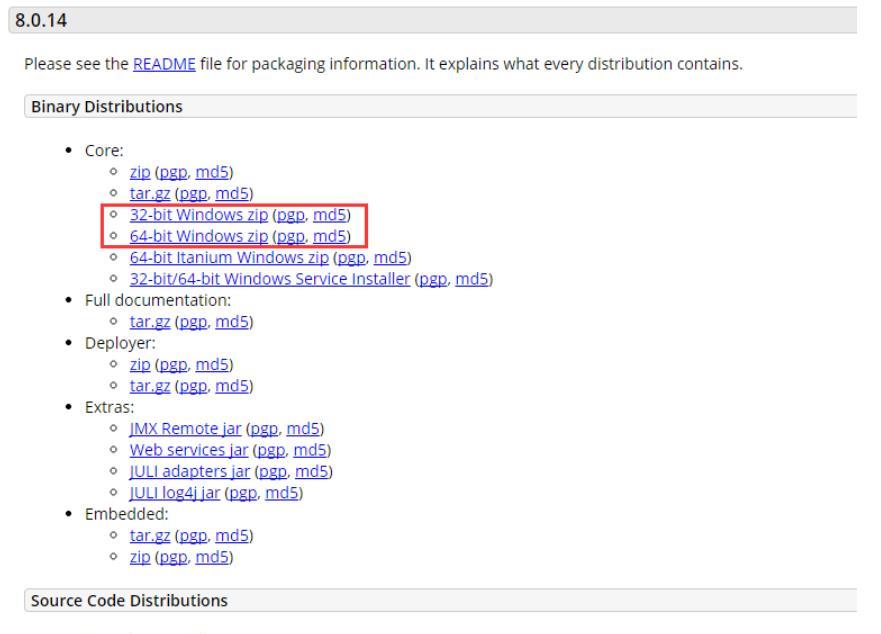Open pgp signature for 64-bit Windows zip
The width and height of the screenshot is (881, 634).
[291, 236]
